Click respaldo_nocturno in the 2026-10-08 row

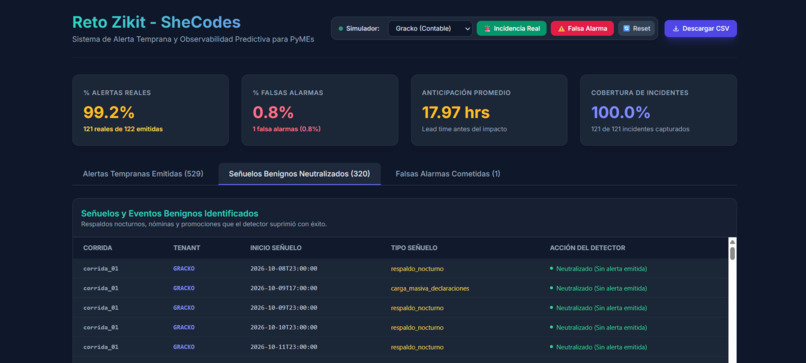tap(417, 268)
